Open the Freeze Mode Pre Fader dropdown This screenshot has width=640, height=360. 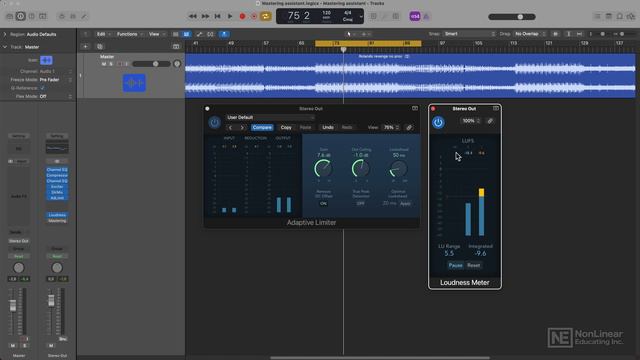55,80
